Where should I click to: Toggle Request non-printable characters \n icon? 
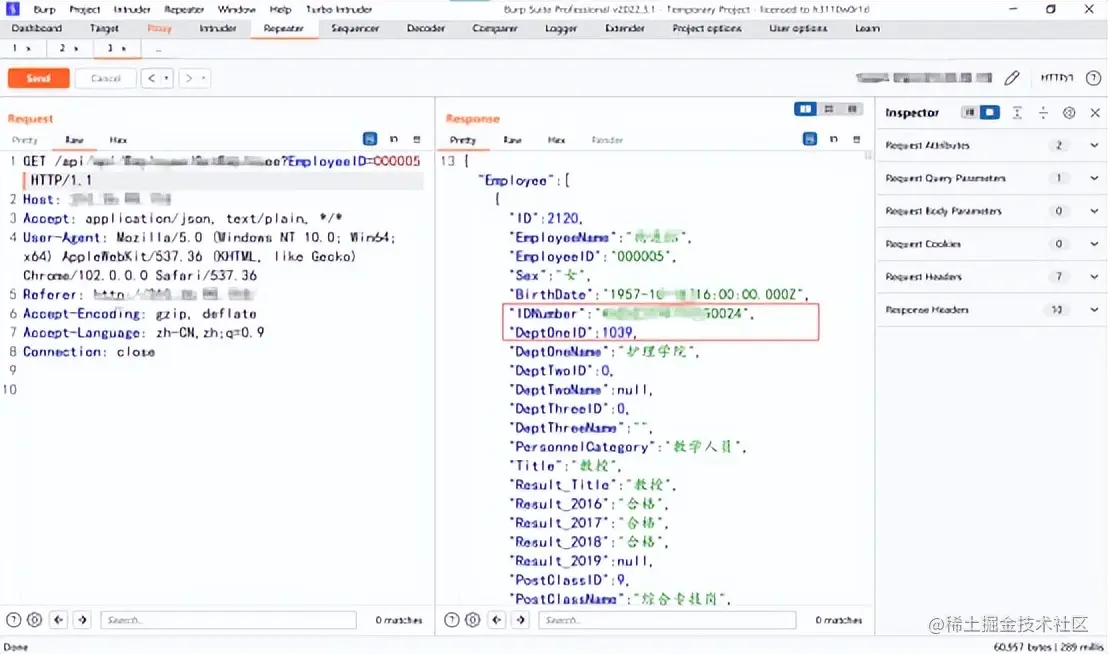coord(394,139)
